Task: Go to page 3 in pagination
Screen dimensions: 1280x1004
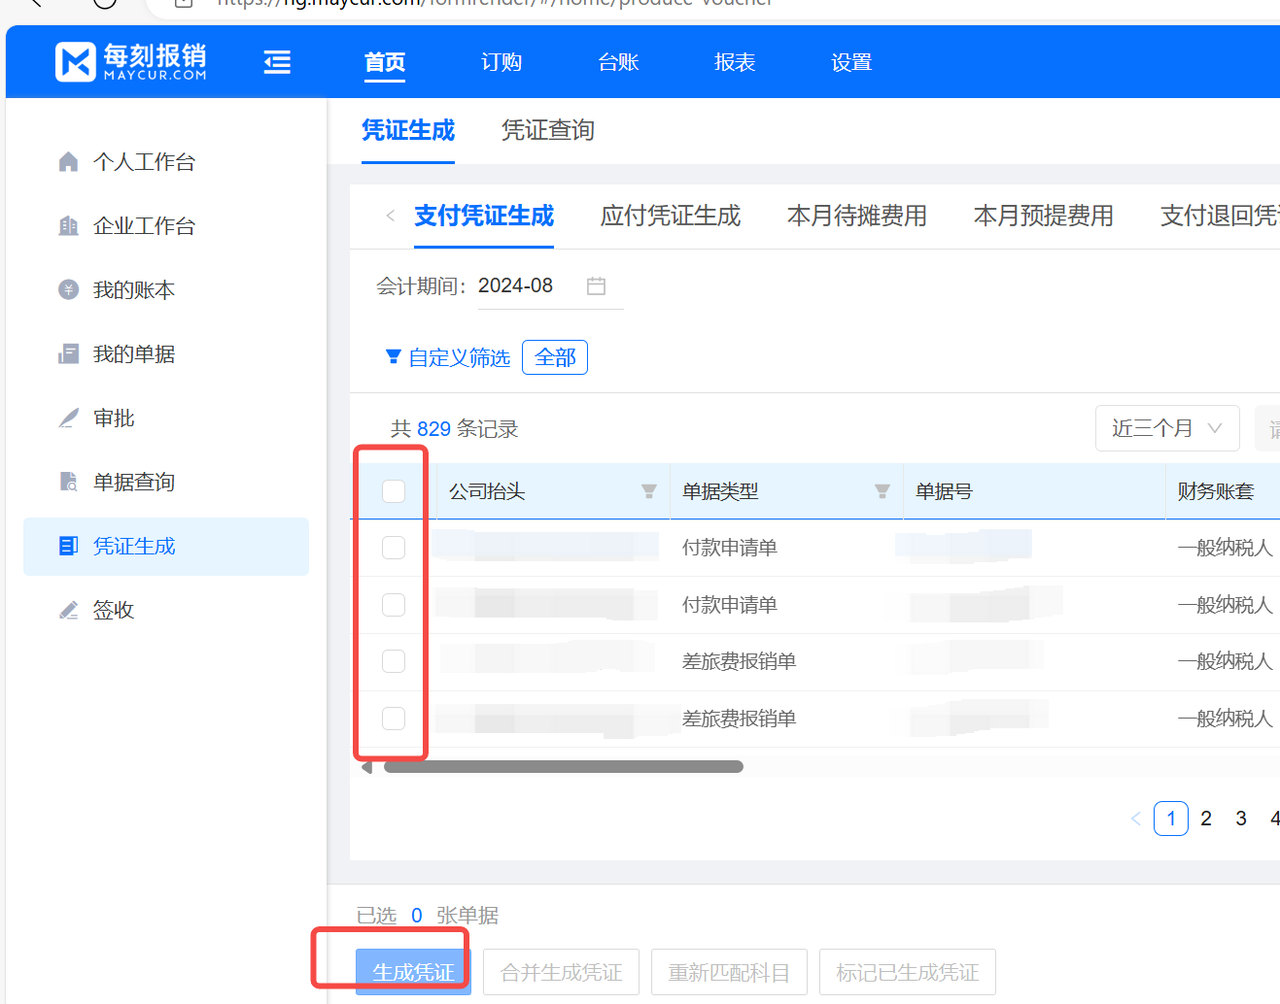Action: tap(1241, 819)
